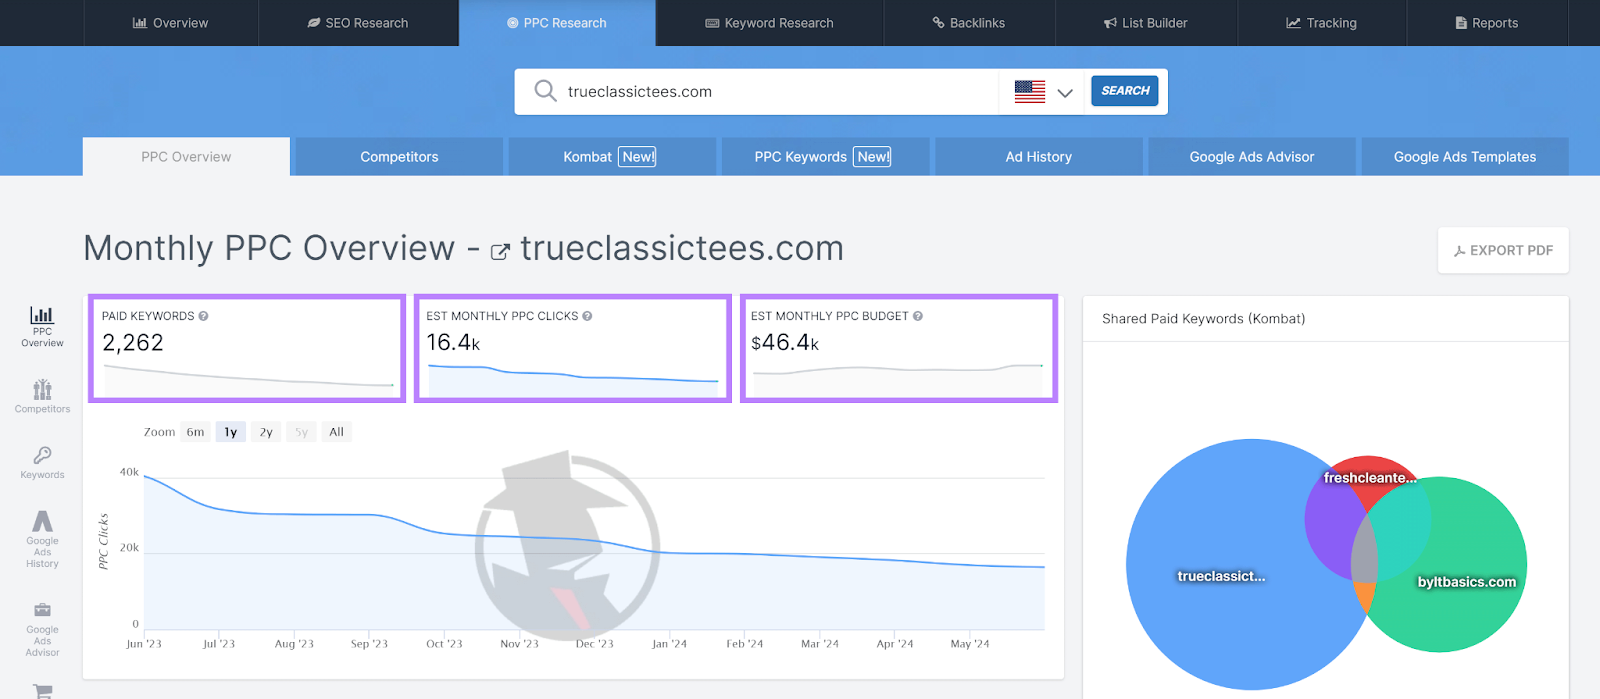Screen dimensions: 1600x699
Task: Click the $46.4k budget value
Action: [785, 343]
